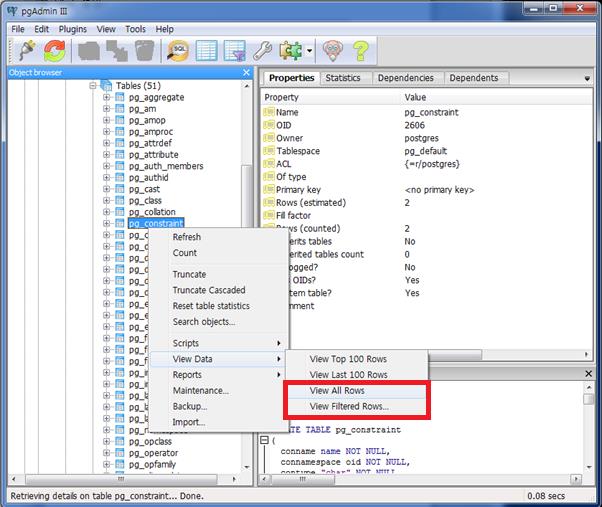602x507 pixels.
Task: Click the view data grid icon
Action: (206, 50)
